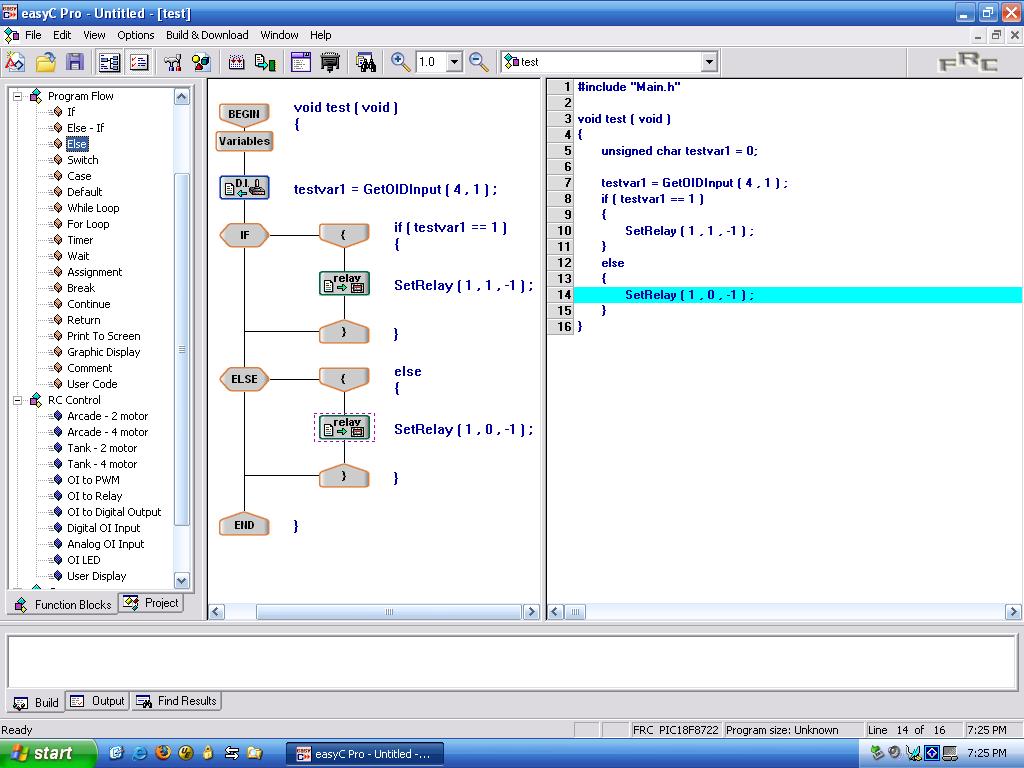Select the Assignment tree item
This screenshot has height=768, width=1024.
coord(95,272)
